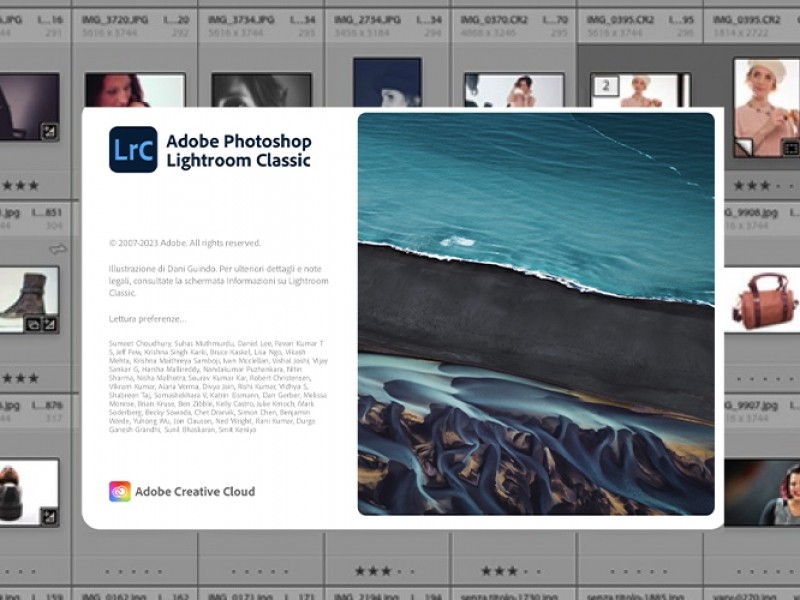
Task: Click the 'IMG_2734.JPG' file name
Action: tap(367, 20)
